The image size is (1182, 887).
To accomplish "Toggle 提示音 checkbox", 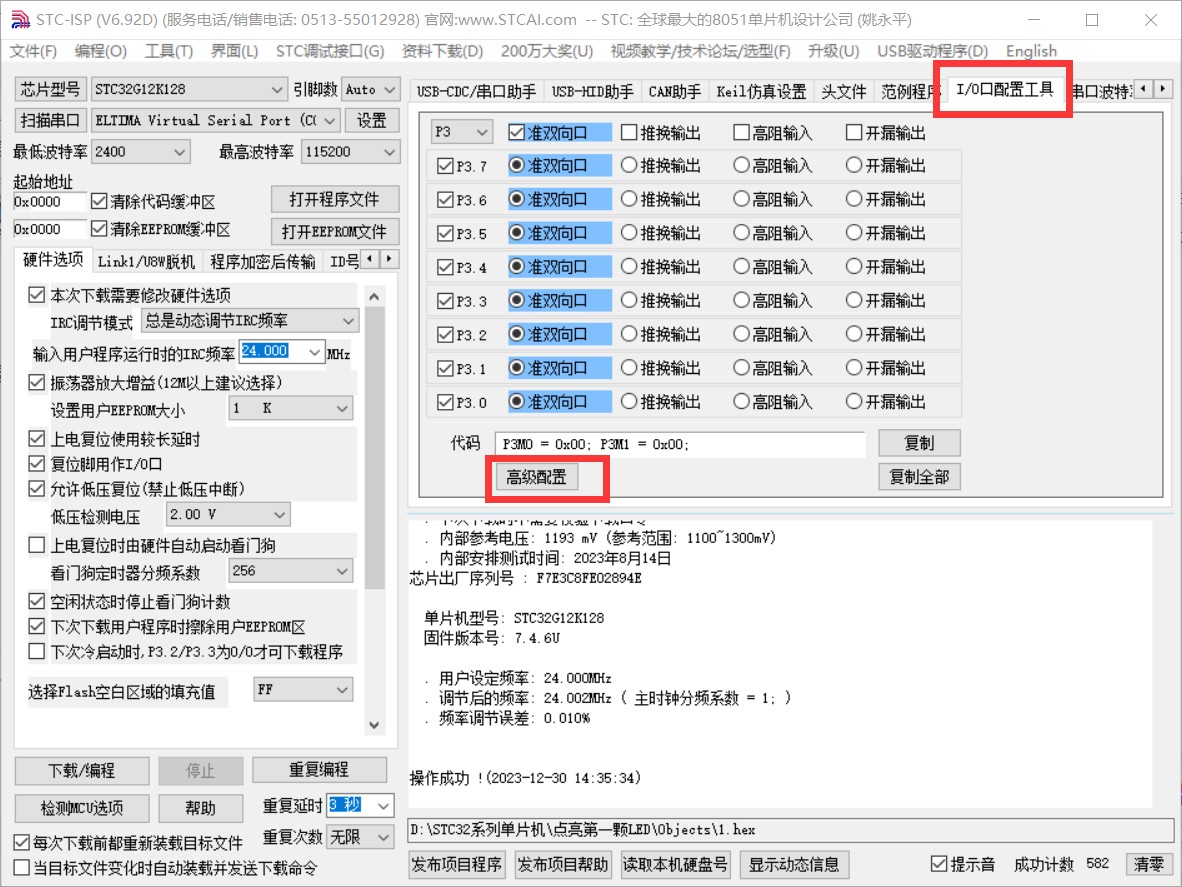I will tap(939, 864).
